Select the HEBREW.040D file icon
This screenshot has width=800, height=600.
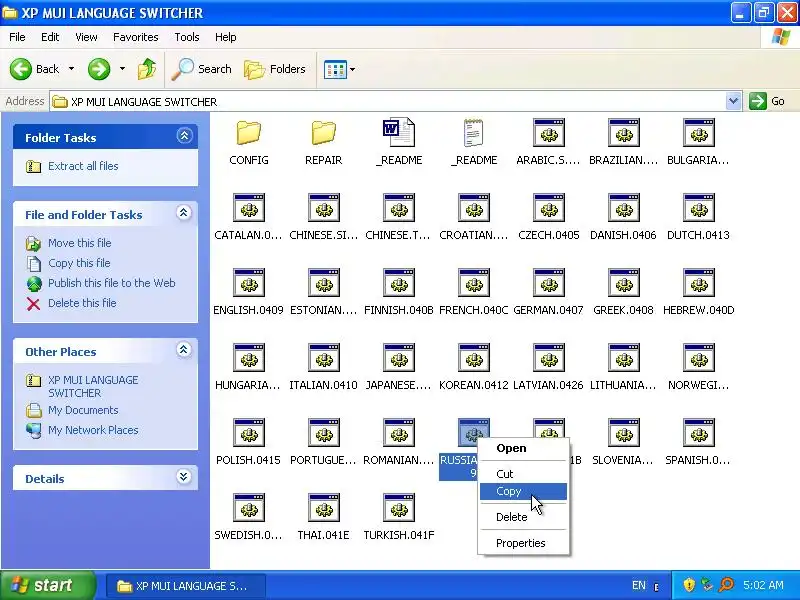point(698,283)
